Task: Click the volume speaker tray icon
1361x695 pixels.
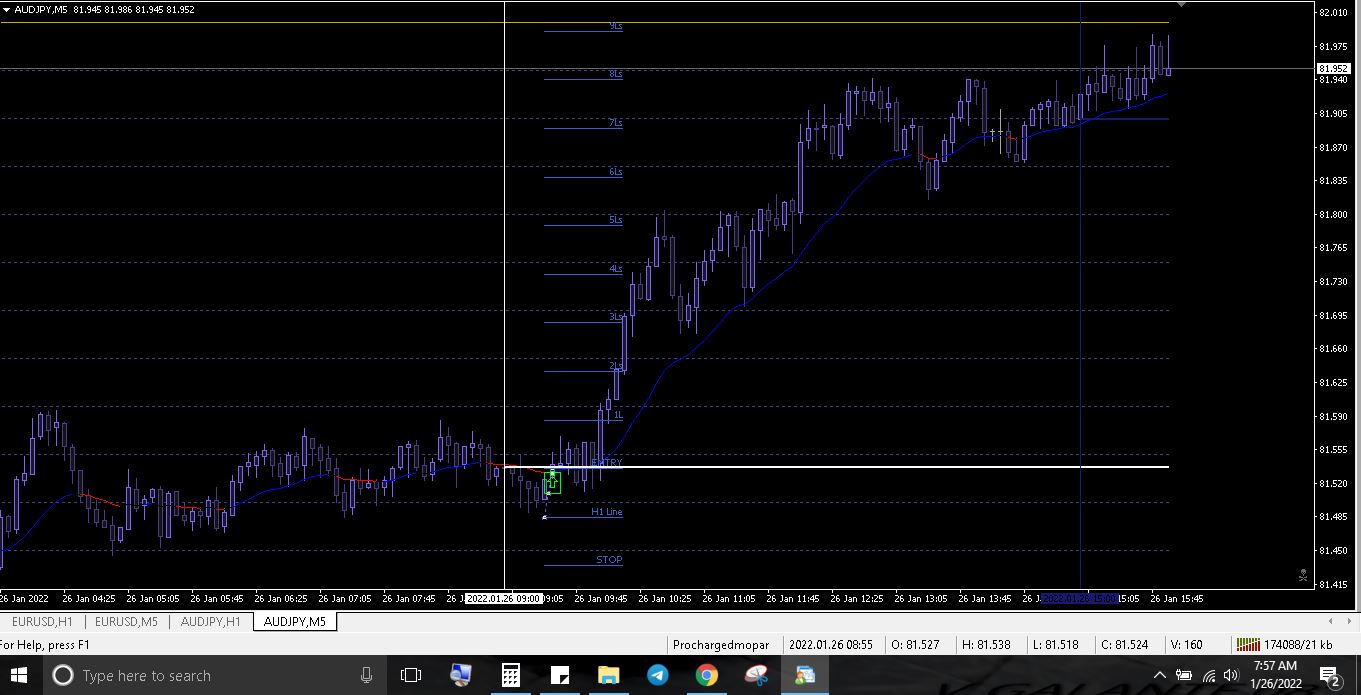Action: tap(1231, 676)
